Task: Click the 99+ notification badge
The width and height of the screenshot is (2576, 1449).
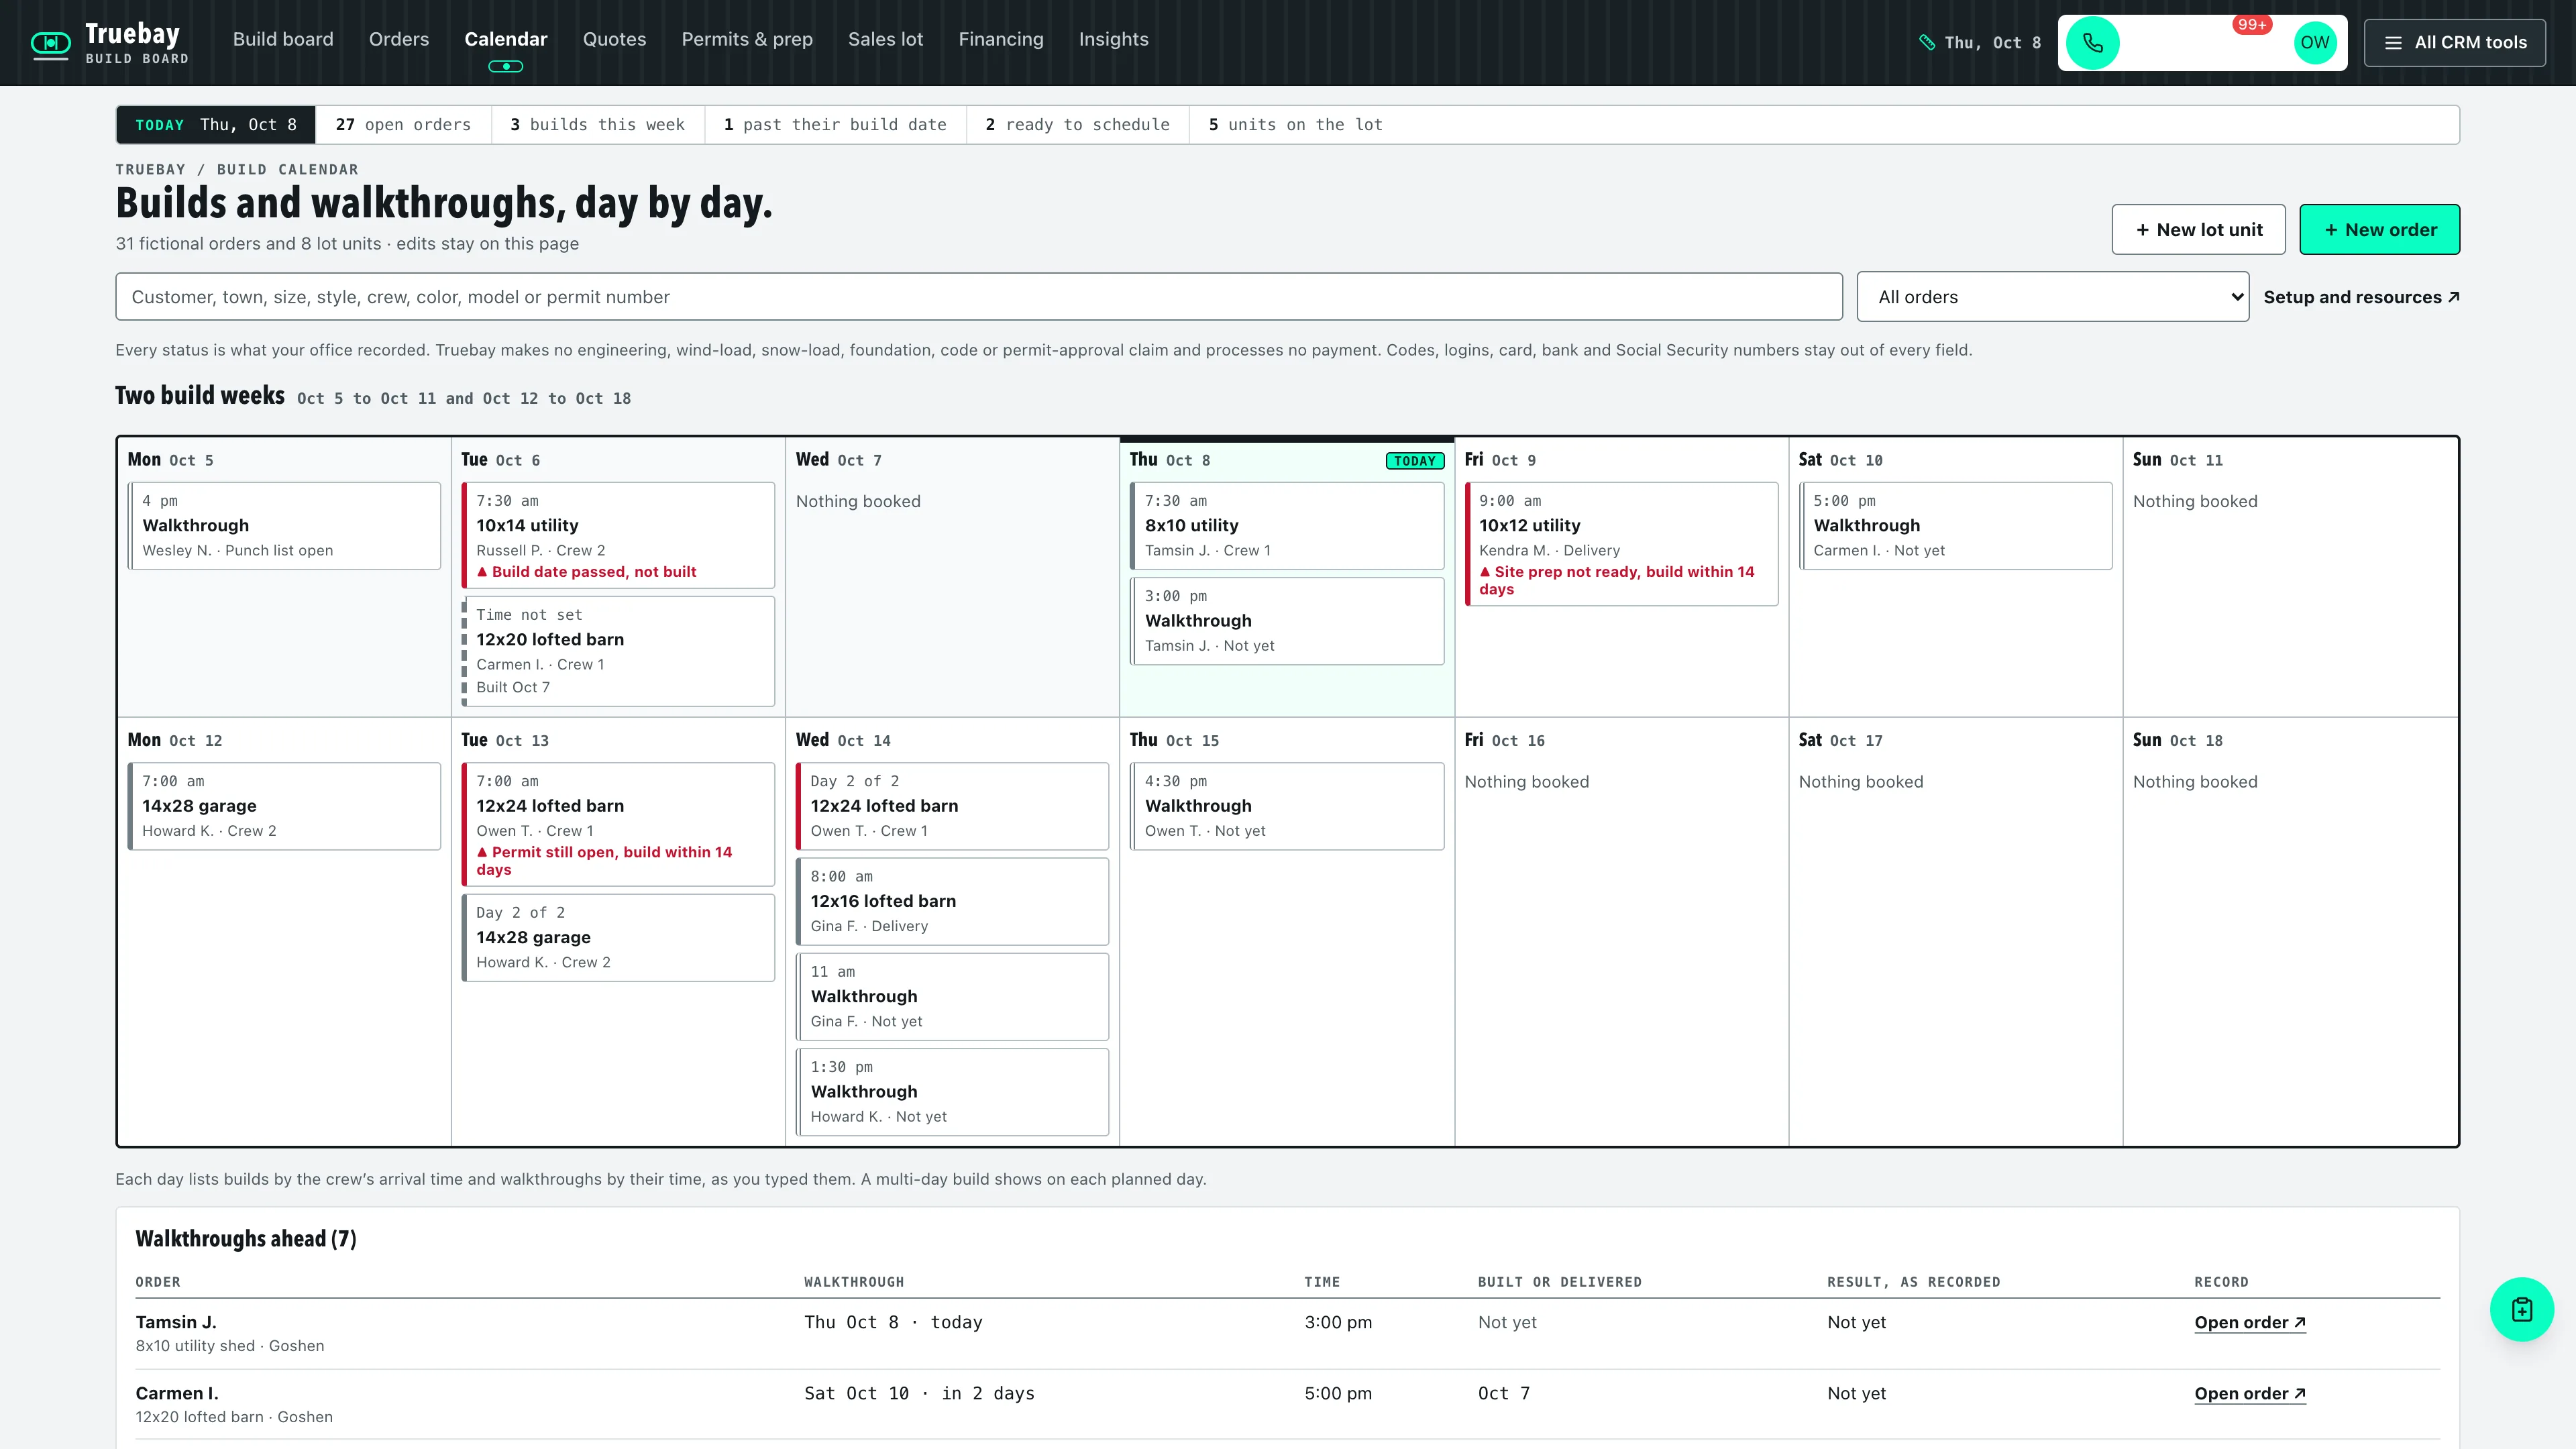Action: pos(2252,24)
